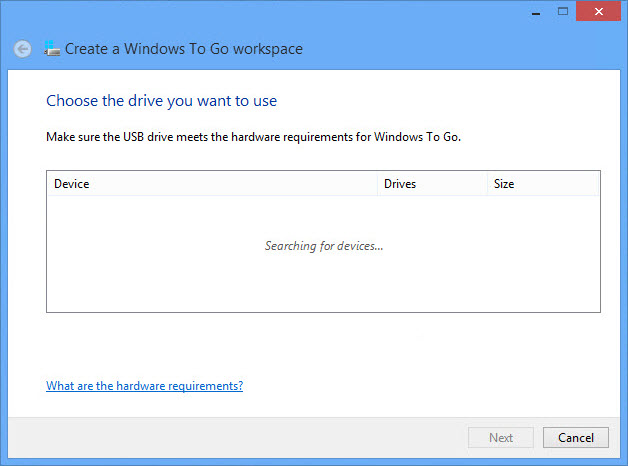The height and width of the screenshot is (466, 628).
Task: Click the 'Choose the drive you want to use' heading
Action: (x=161, y=101)
